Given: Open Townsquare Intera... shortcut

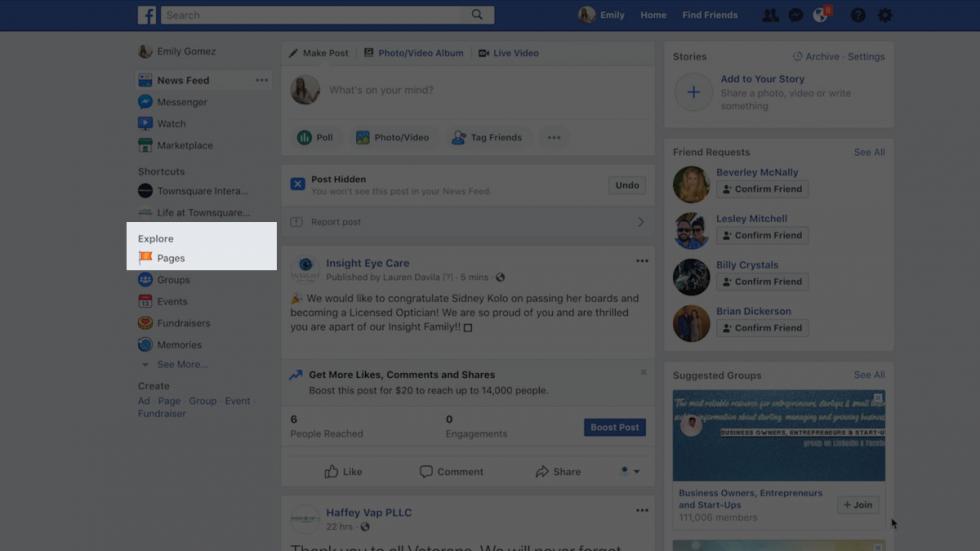Looking at the screenshot, I should 193,191.
